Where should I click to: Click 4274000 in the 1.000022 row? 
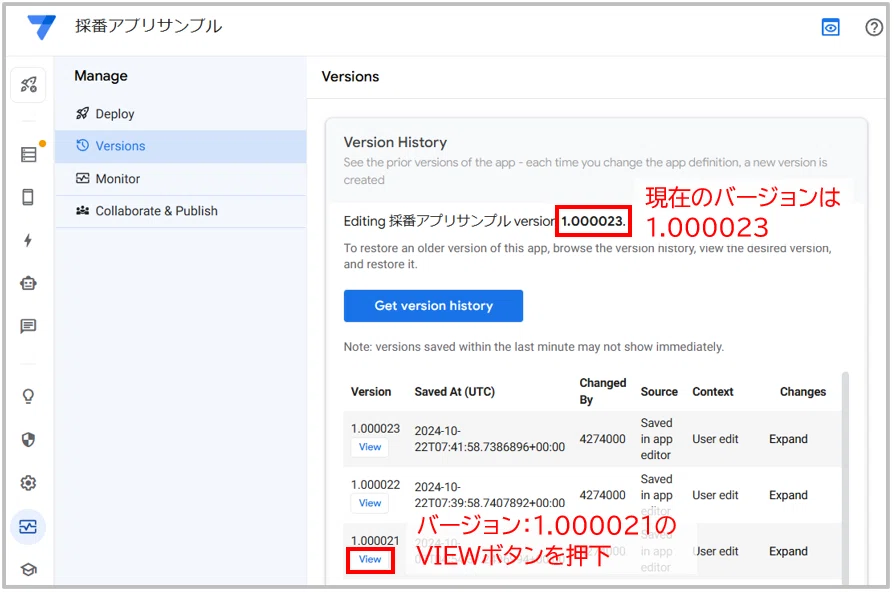[x=602, y=495]
